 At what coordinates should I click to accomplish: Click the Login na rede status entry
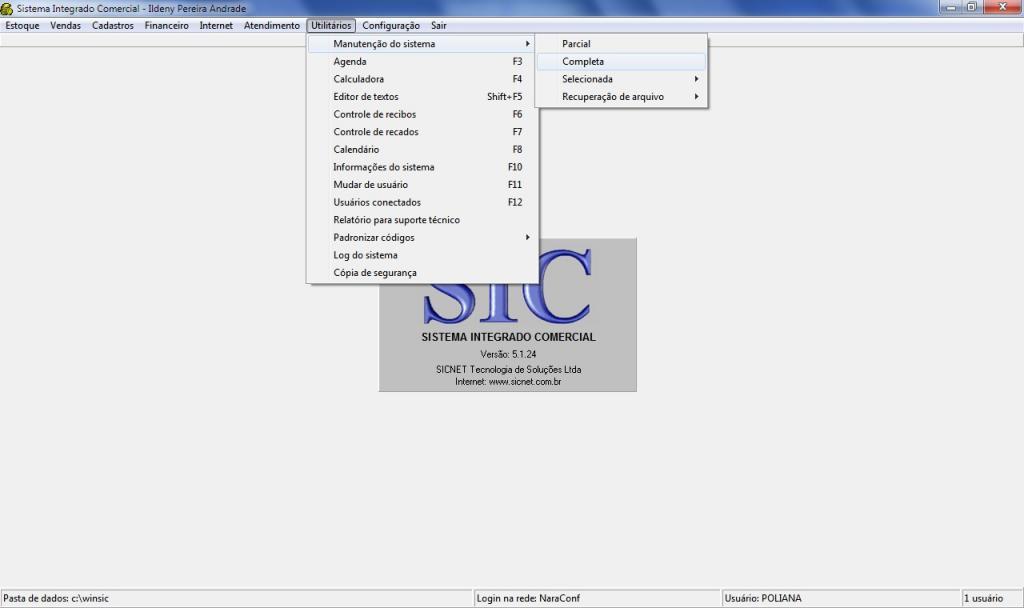597,598
